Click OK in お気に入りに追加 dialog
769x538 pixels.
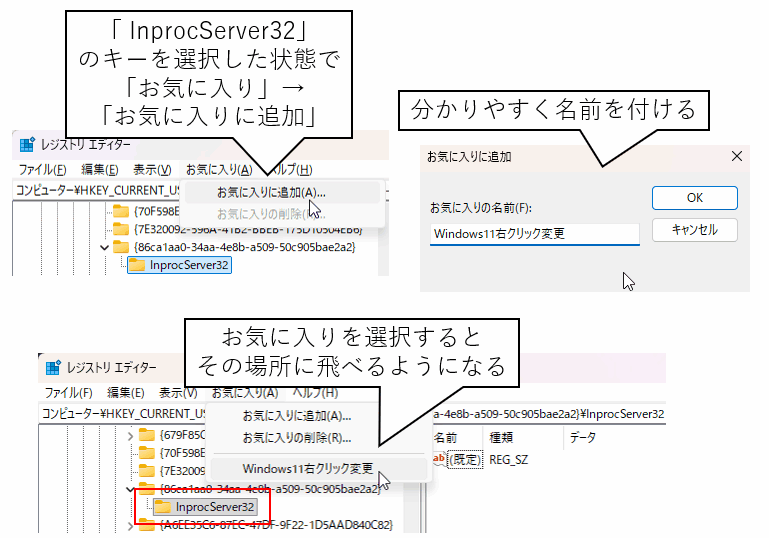coord(694,198)
